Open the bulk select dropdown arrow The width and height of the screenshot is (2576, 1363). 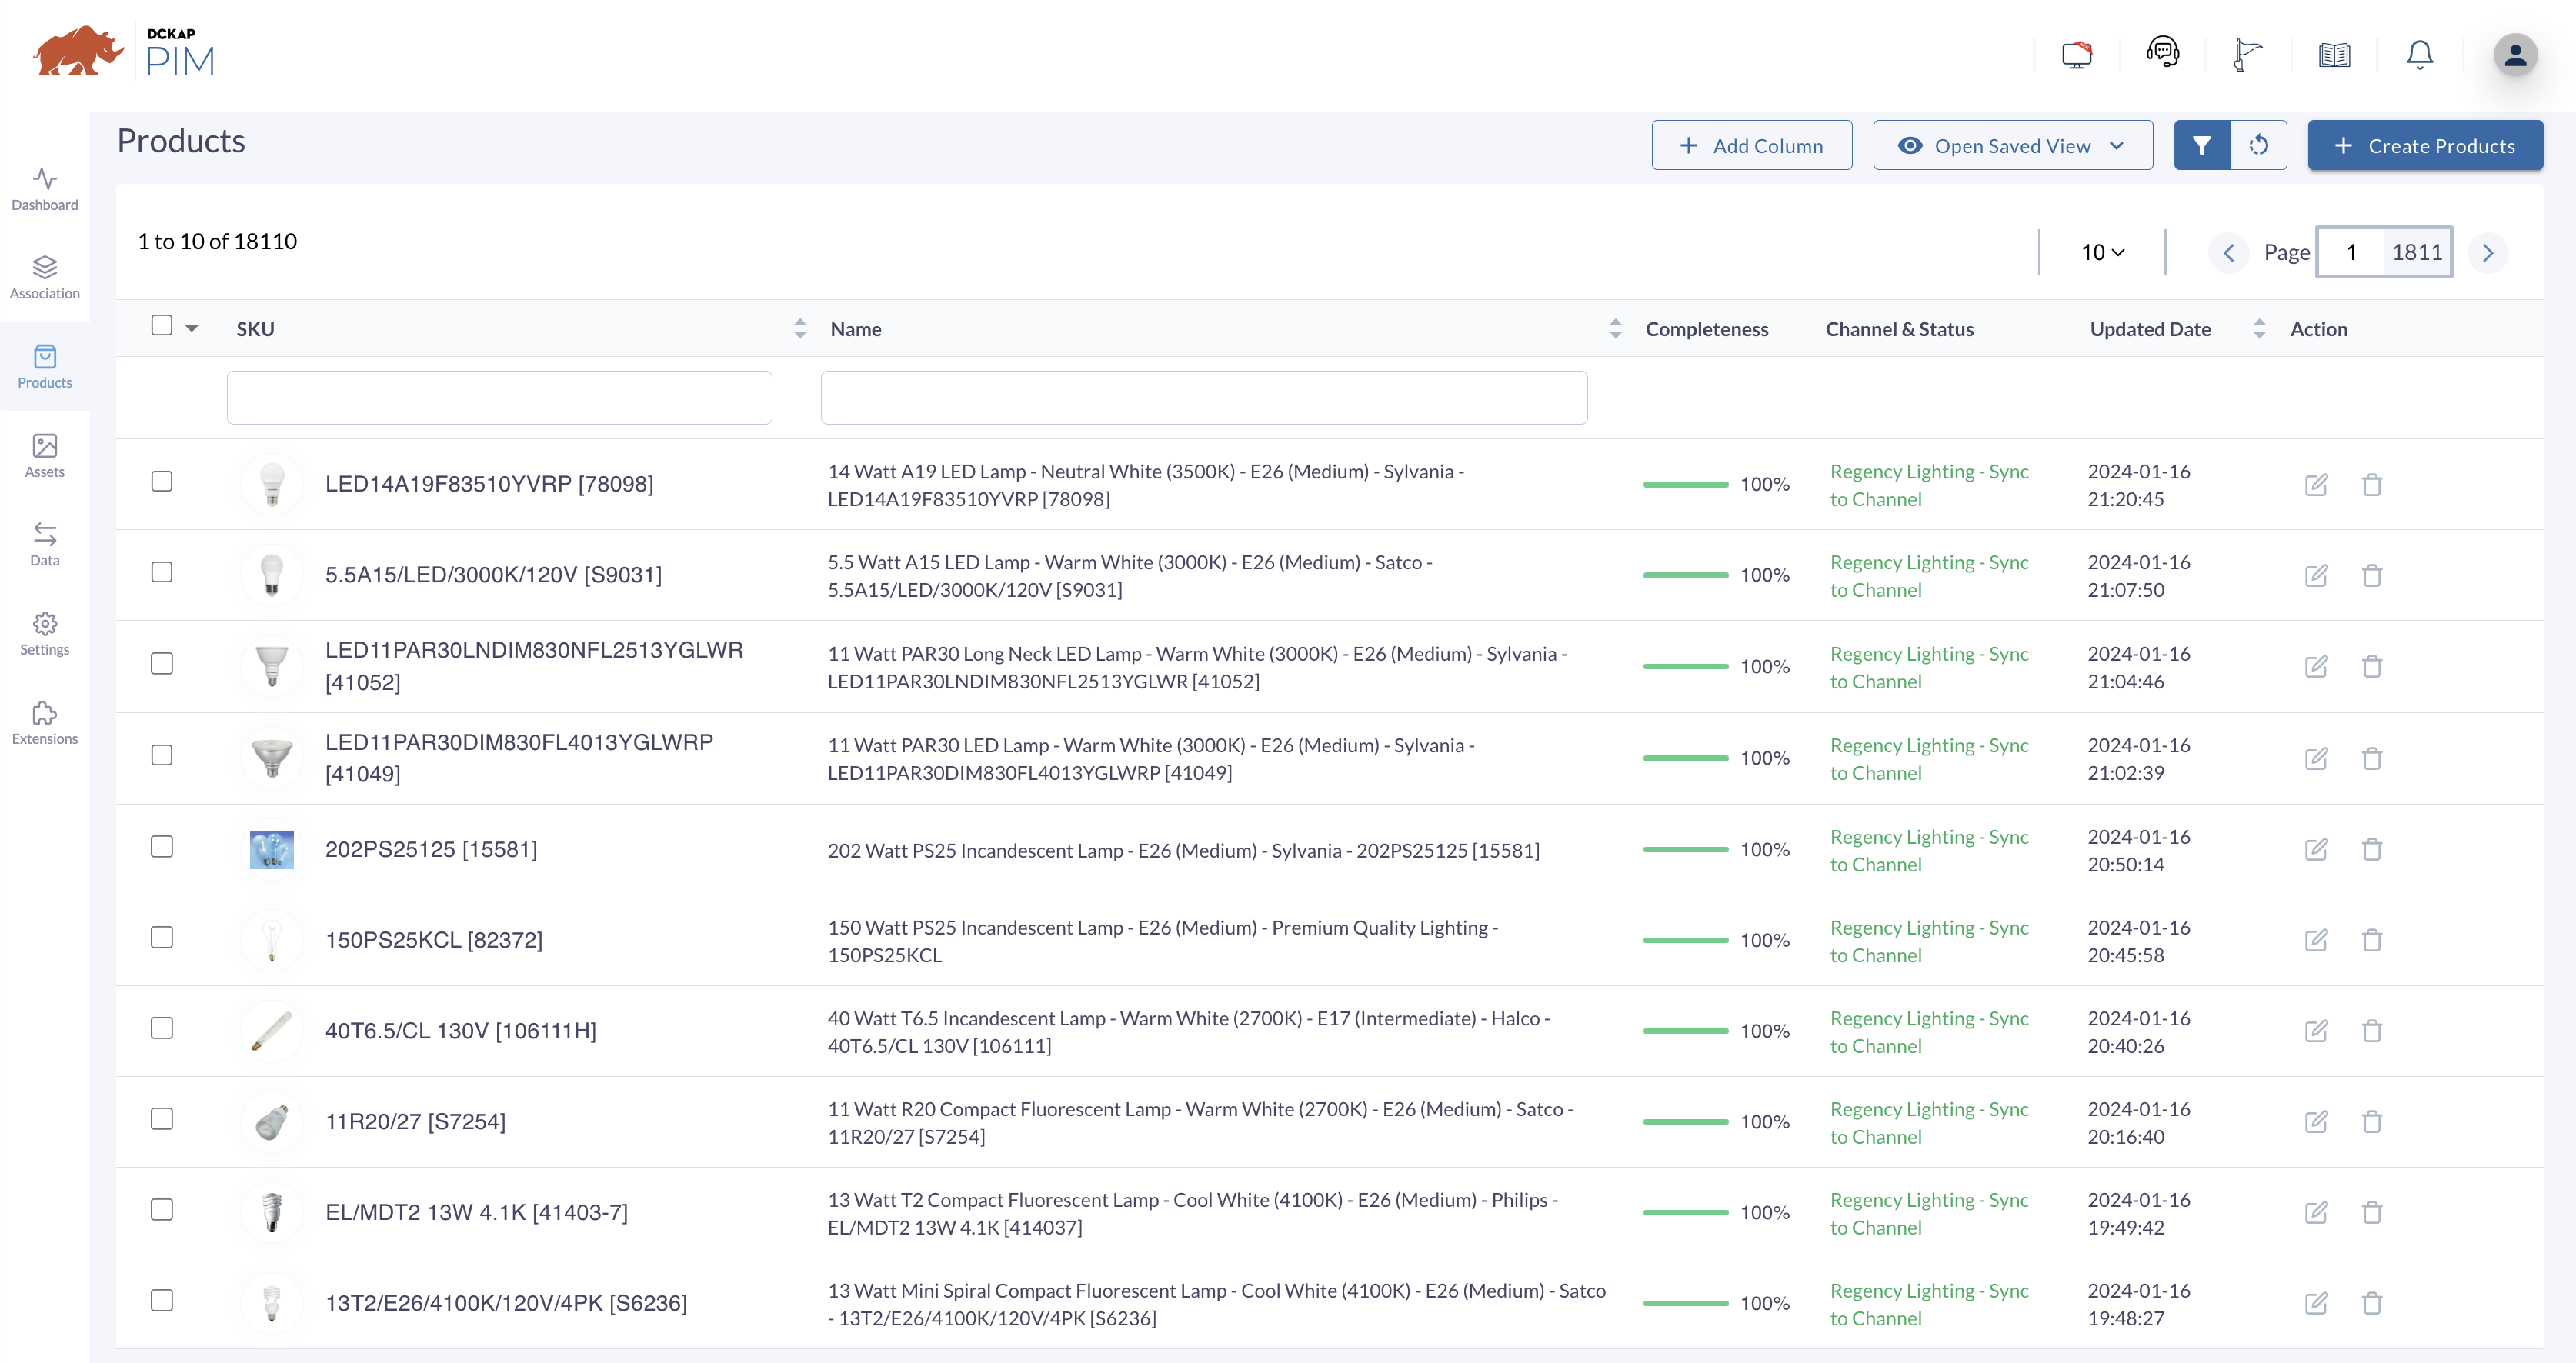pos(192,329)
